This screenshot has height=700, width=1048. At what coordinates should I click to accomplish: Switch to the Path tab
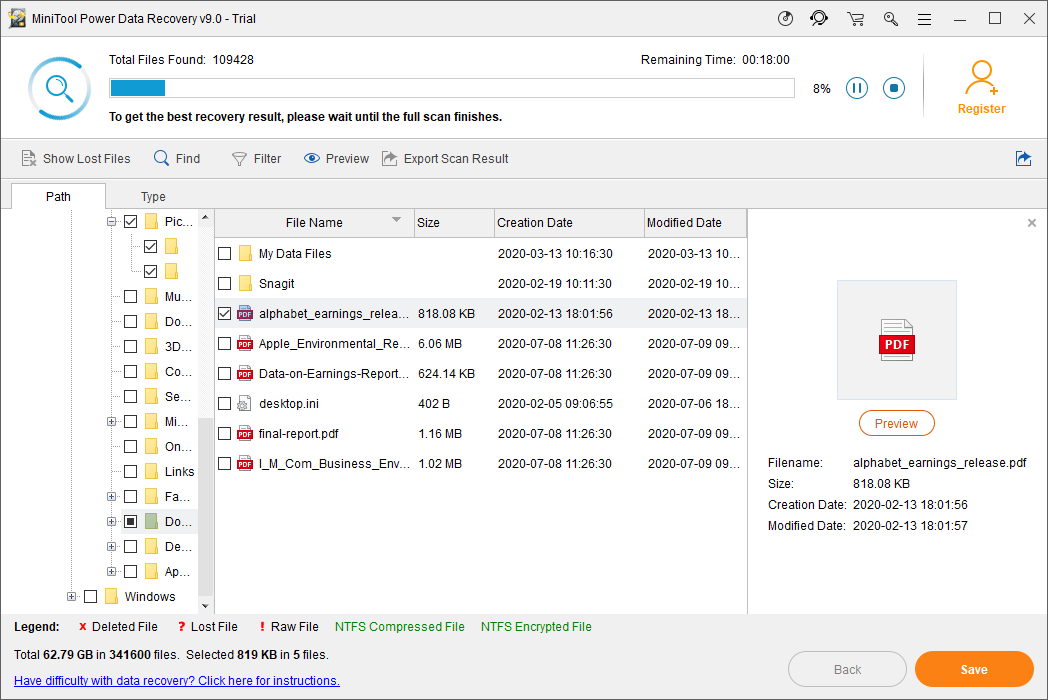[x=58, y=197]
